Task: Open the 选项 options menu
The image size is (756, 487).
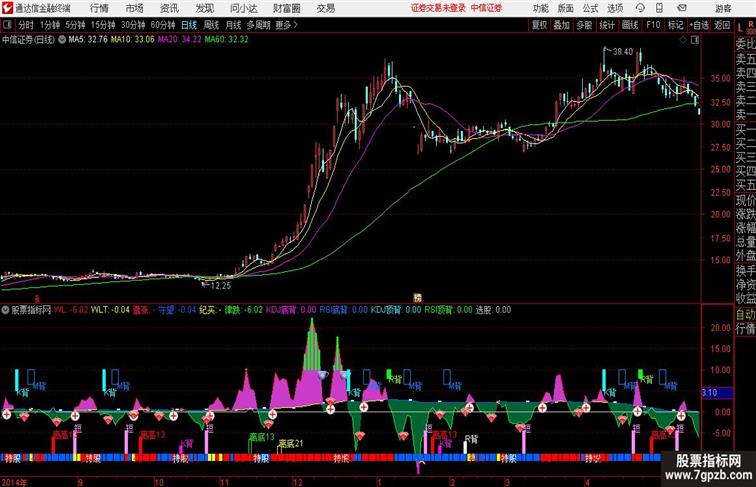Action: point(615,8)
